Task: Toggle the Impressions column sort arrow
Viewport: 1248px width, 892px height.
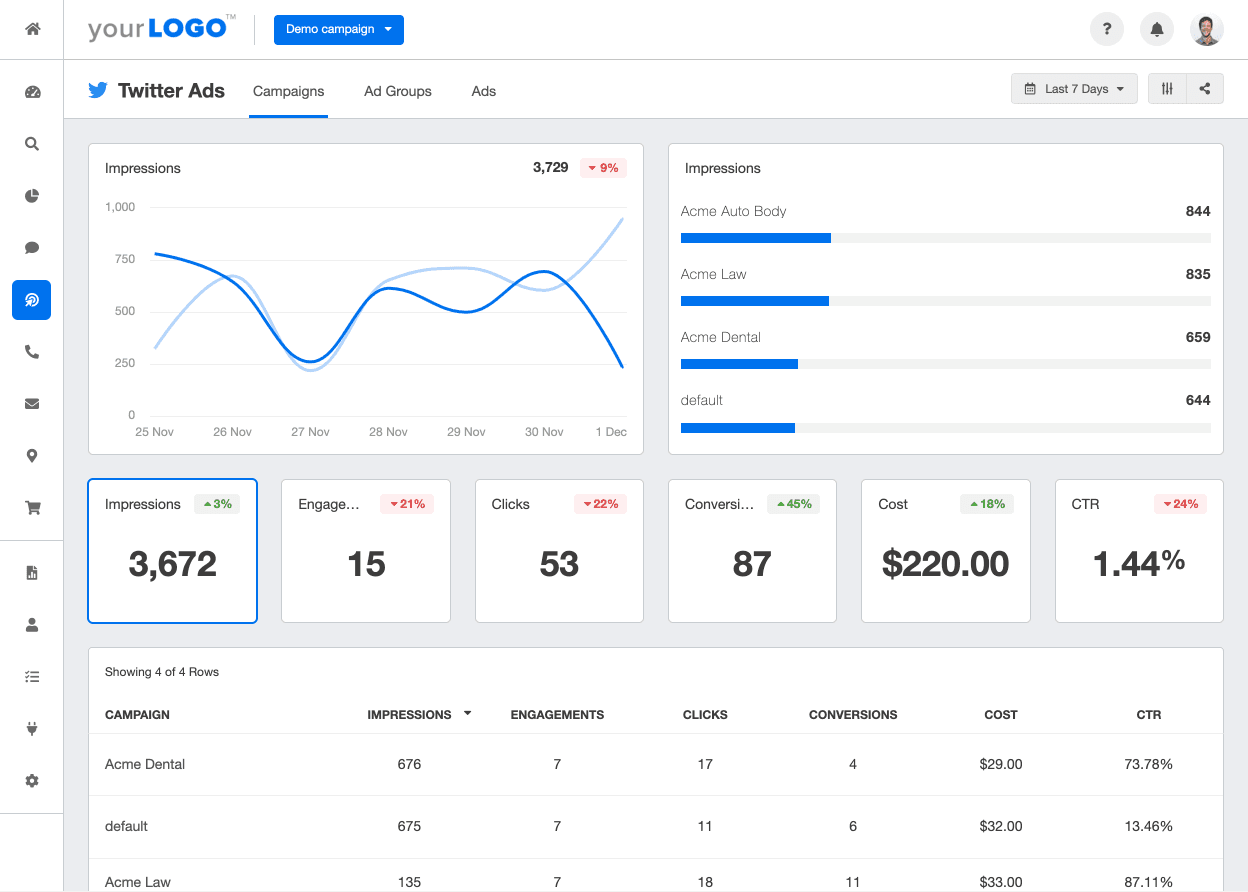Action: click(466, 714)
